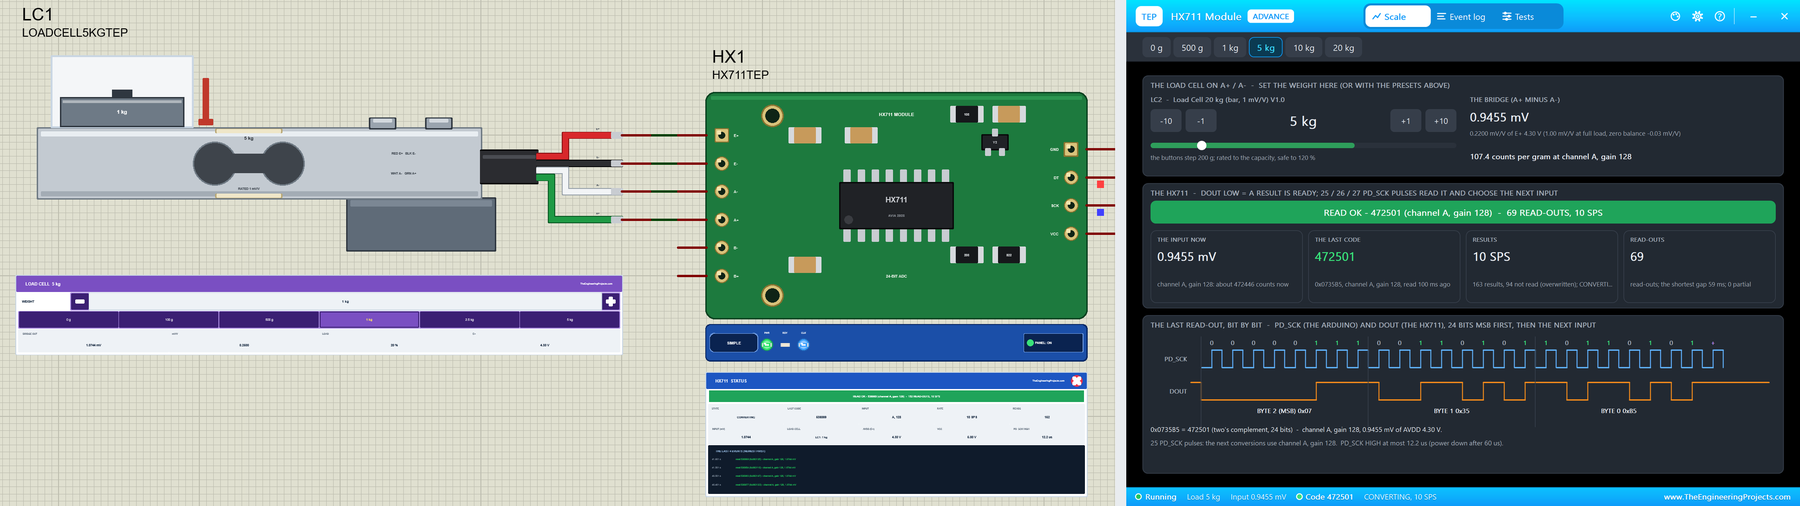Click the Running status indicator in status bar
1800x506 pixels.
(1156, 497)
